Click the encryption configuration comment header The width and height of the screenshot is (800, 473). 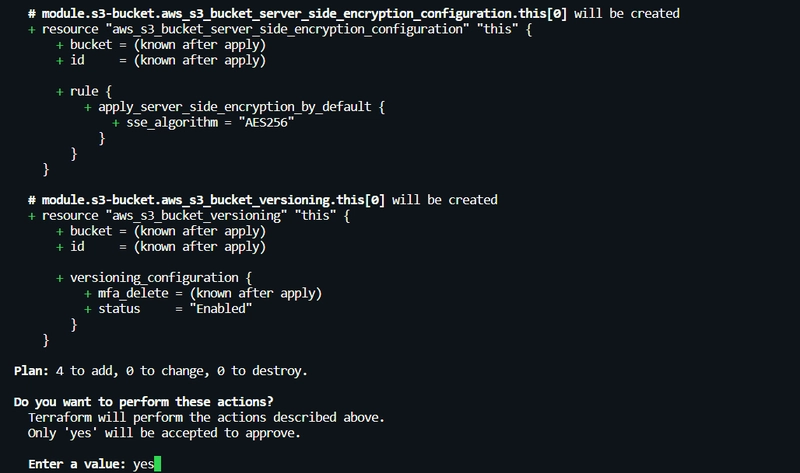[354, 14]
